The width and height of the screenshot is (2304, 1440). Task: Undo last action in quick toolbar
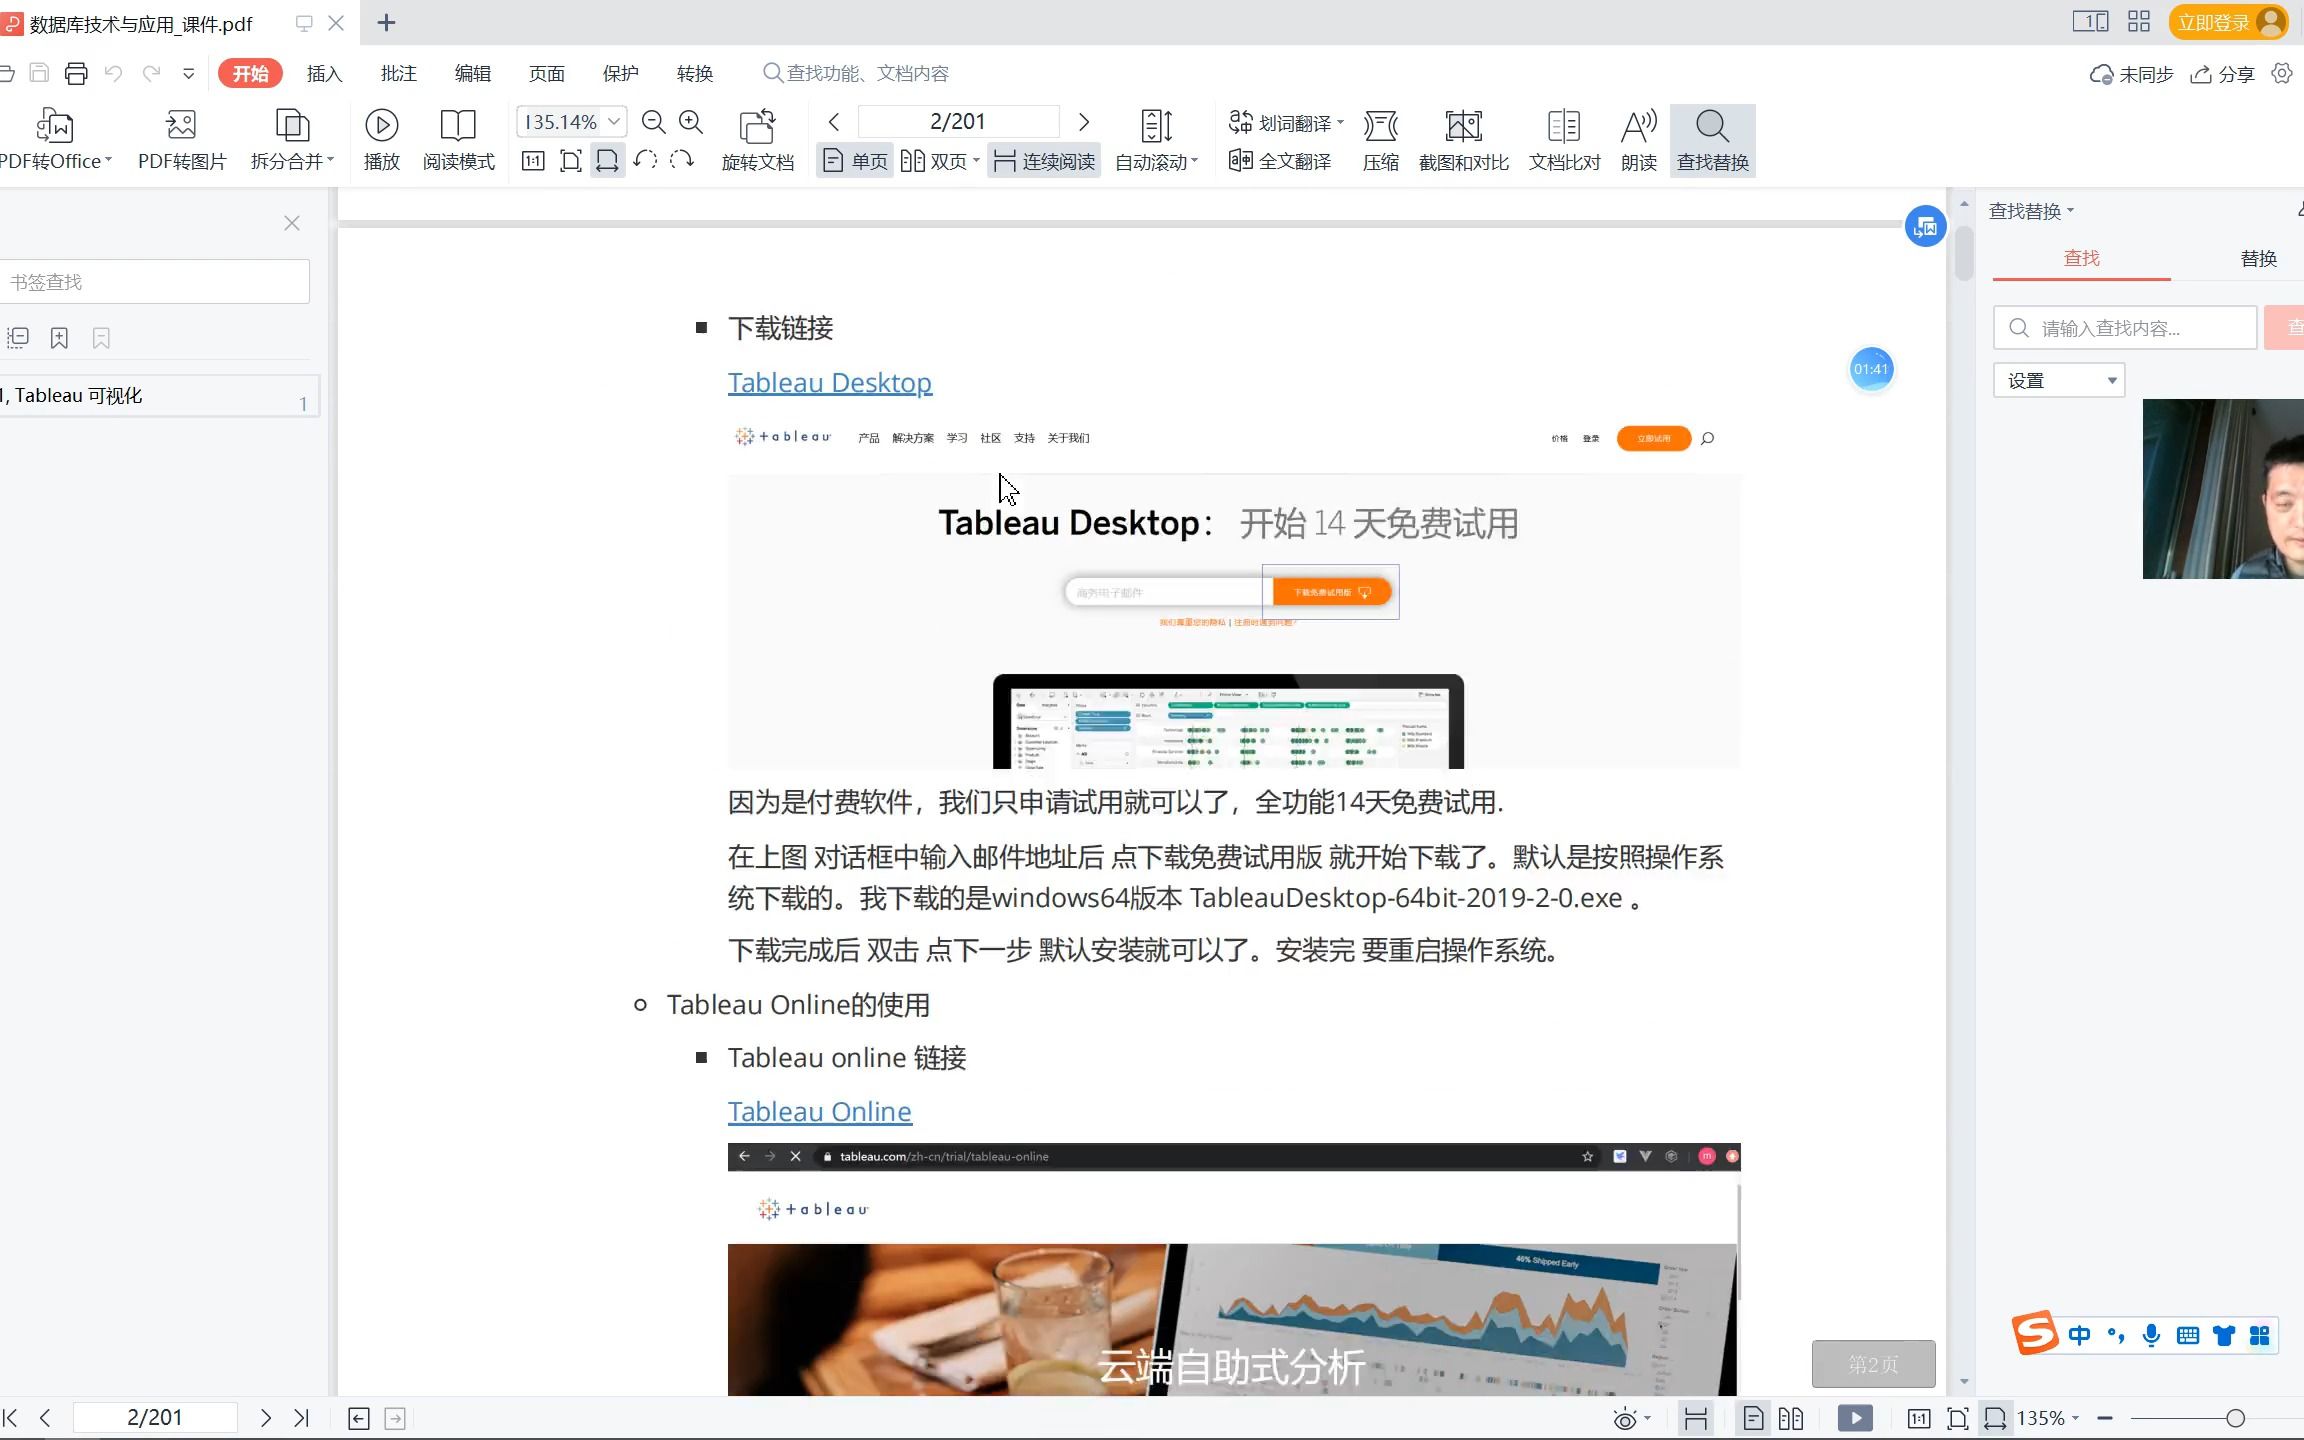pos(113,73)
